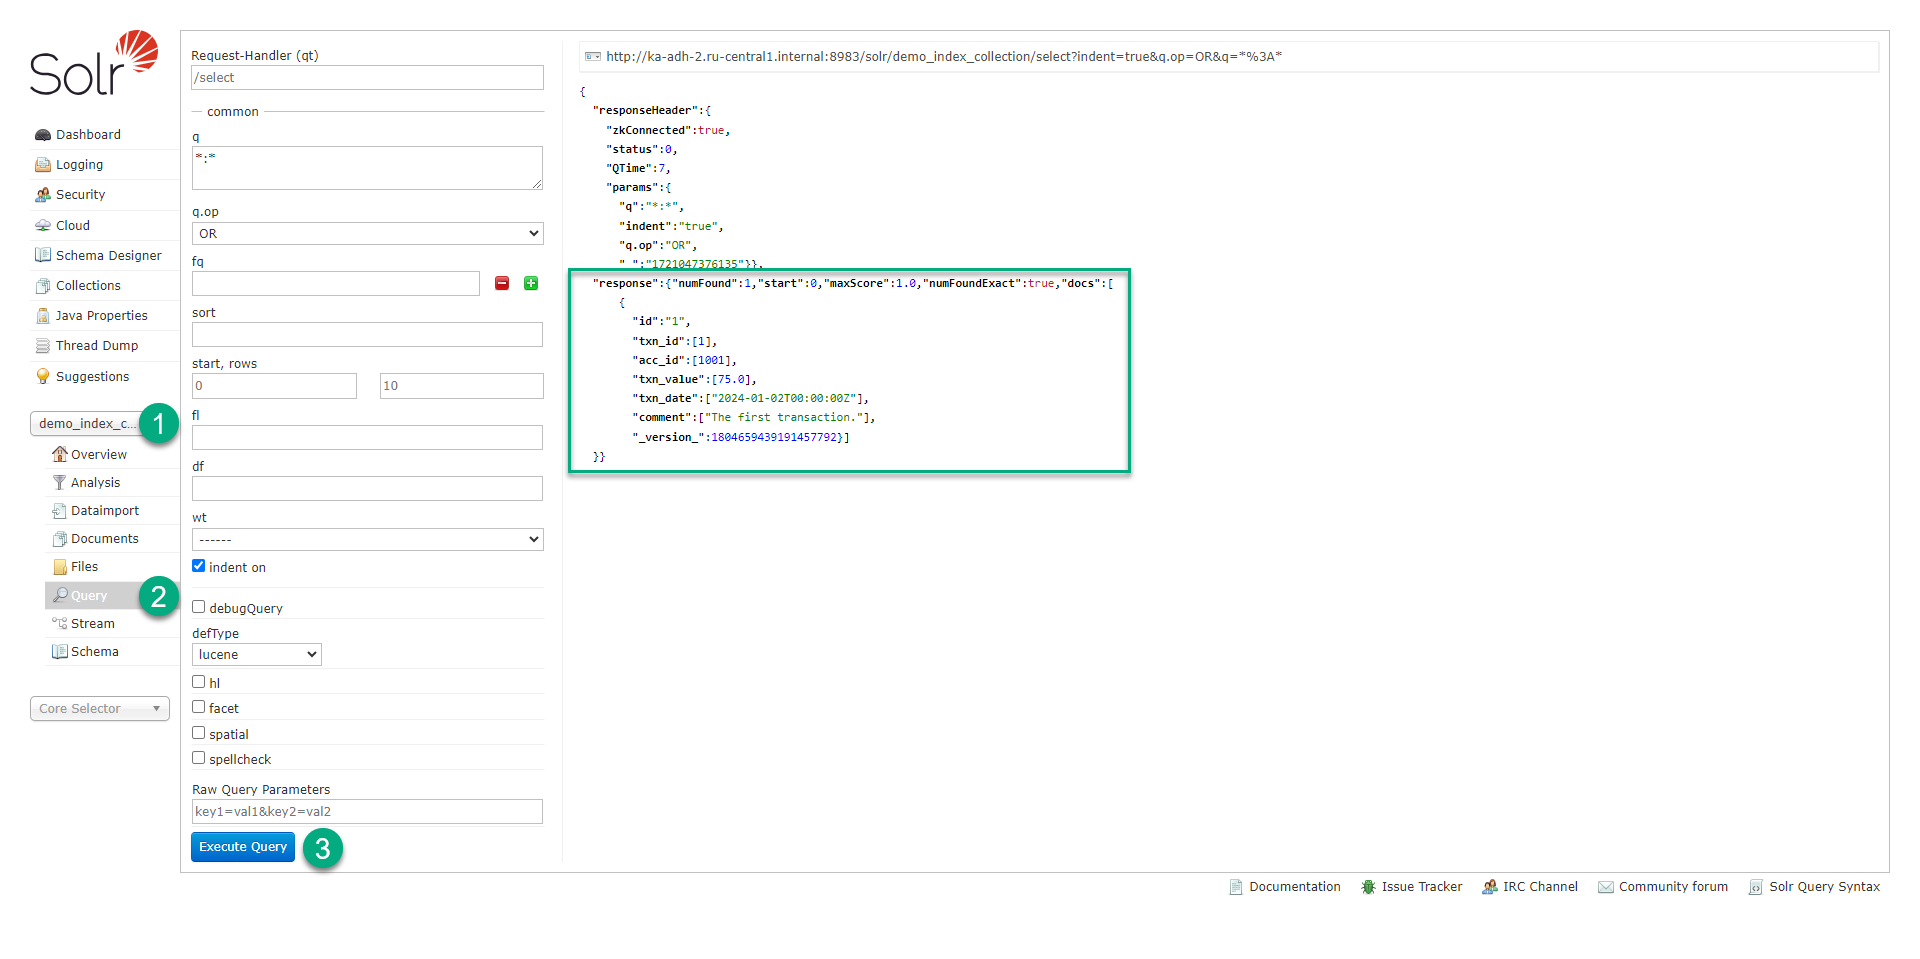Click the Raw Query Parameters field

[x=367, y=812]
